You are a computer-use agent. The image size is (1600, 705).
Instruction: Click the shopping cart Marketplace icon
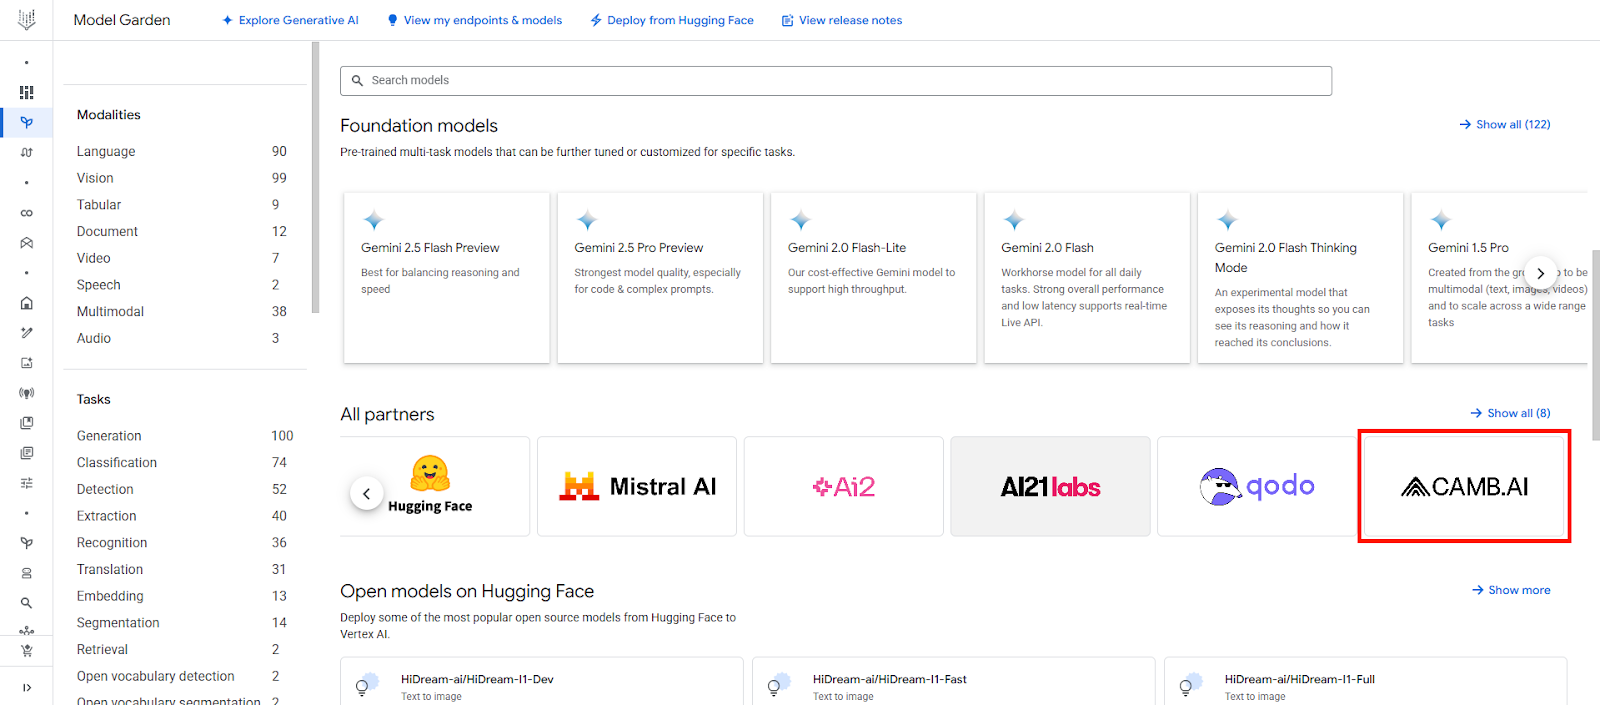pyautogui.click(x=26, y=651)
